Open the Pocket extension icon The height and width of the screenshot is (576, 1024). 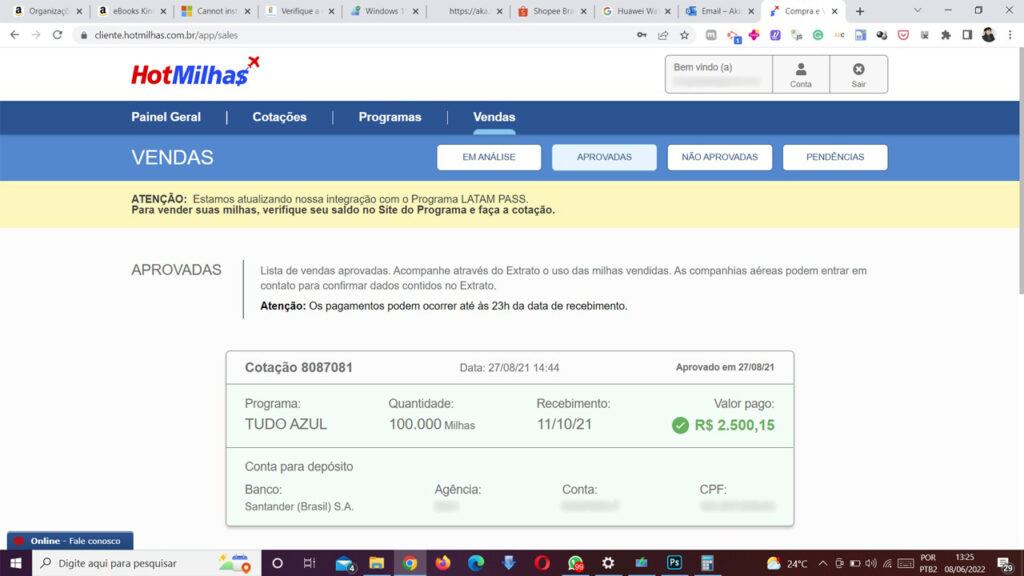(x=903, y=35)
